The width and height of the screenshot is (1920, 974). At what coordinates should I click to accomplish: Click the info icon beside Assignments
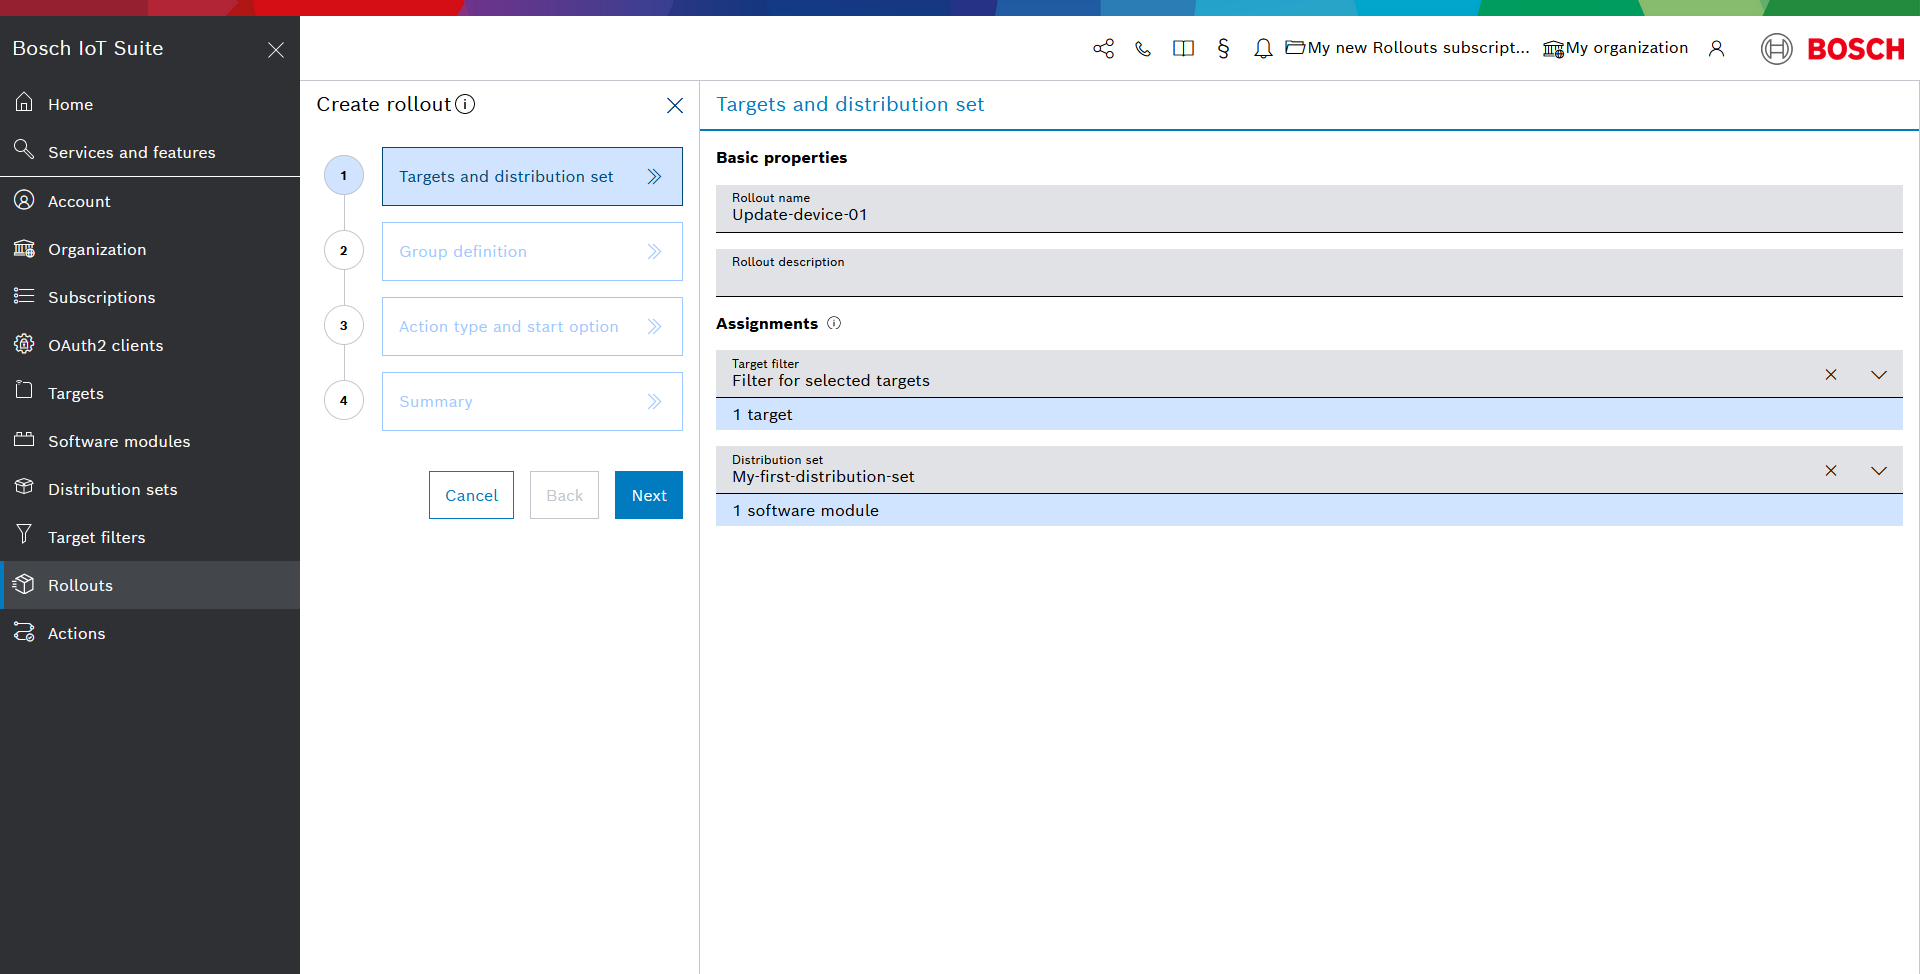[834, 324]
